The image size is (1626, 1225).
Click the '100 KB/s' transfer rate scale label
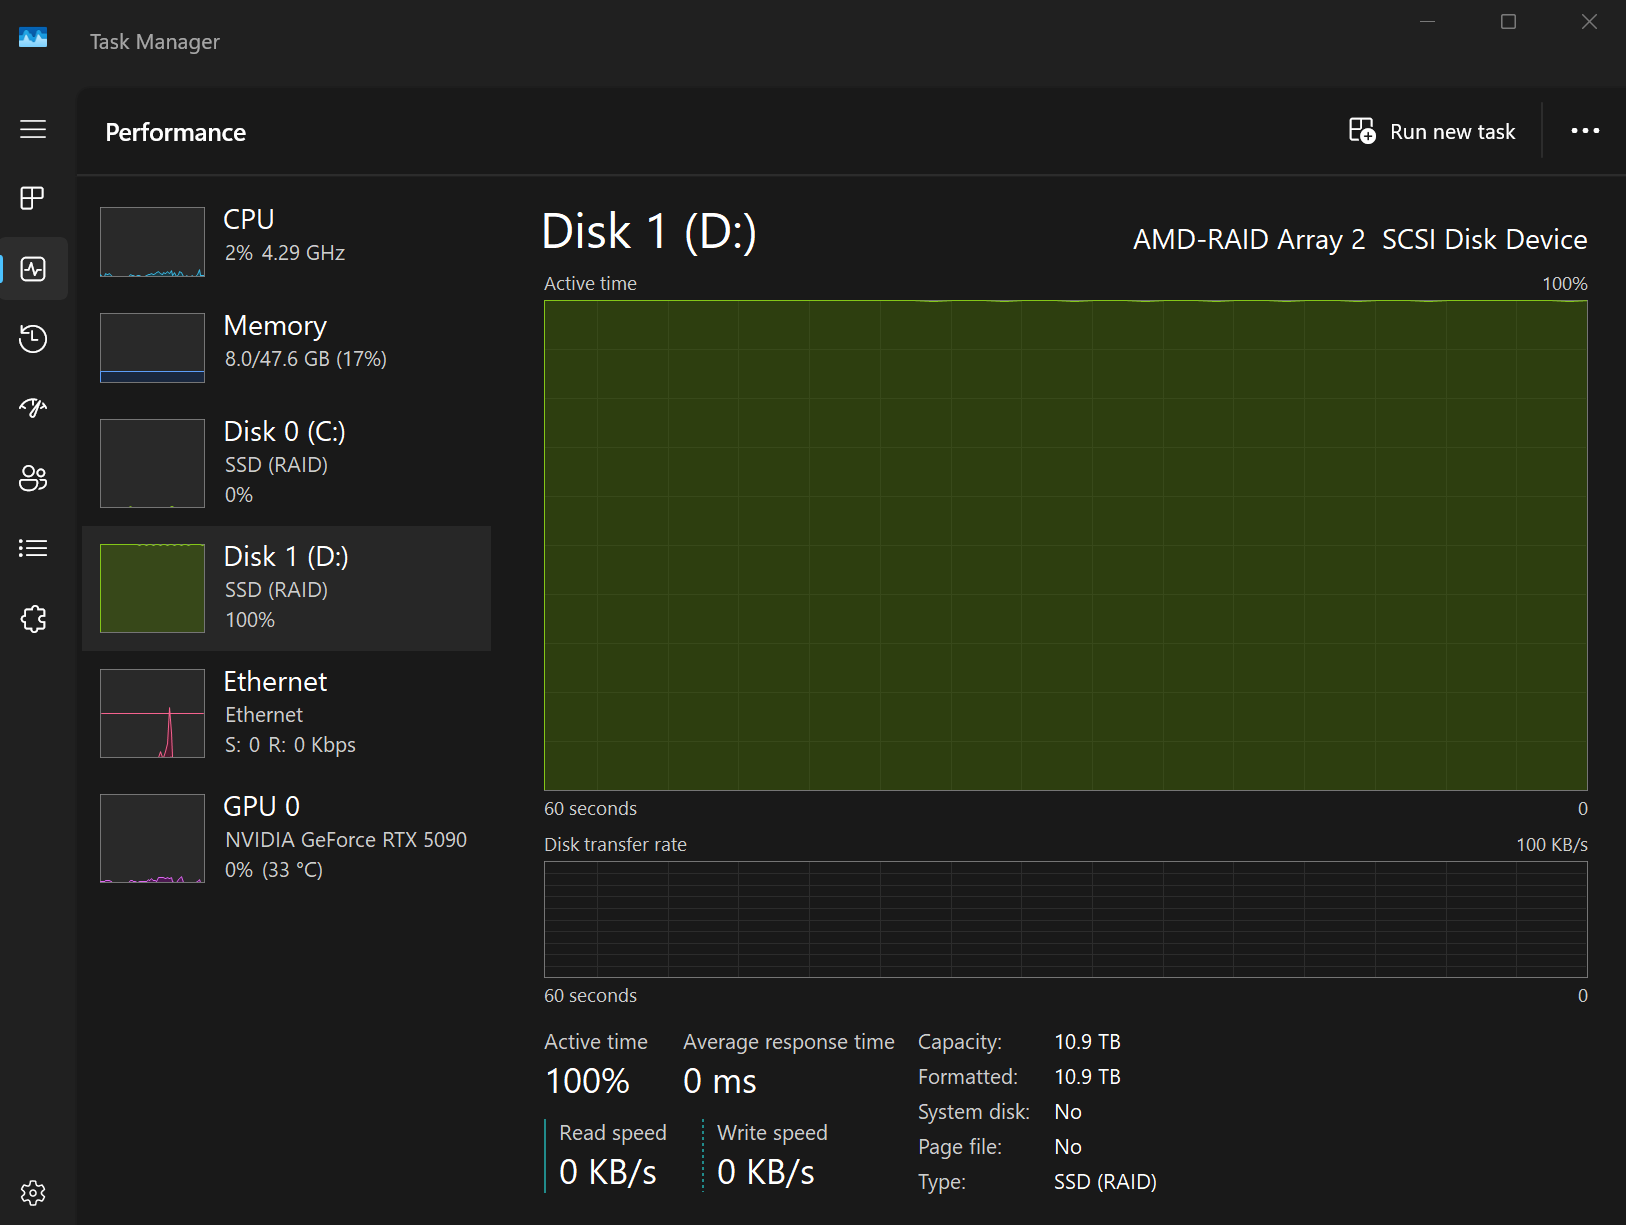tap(1552, 845)
